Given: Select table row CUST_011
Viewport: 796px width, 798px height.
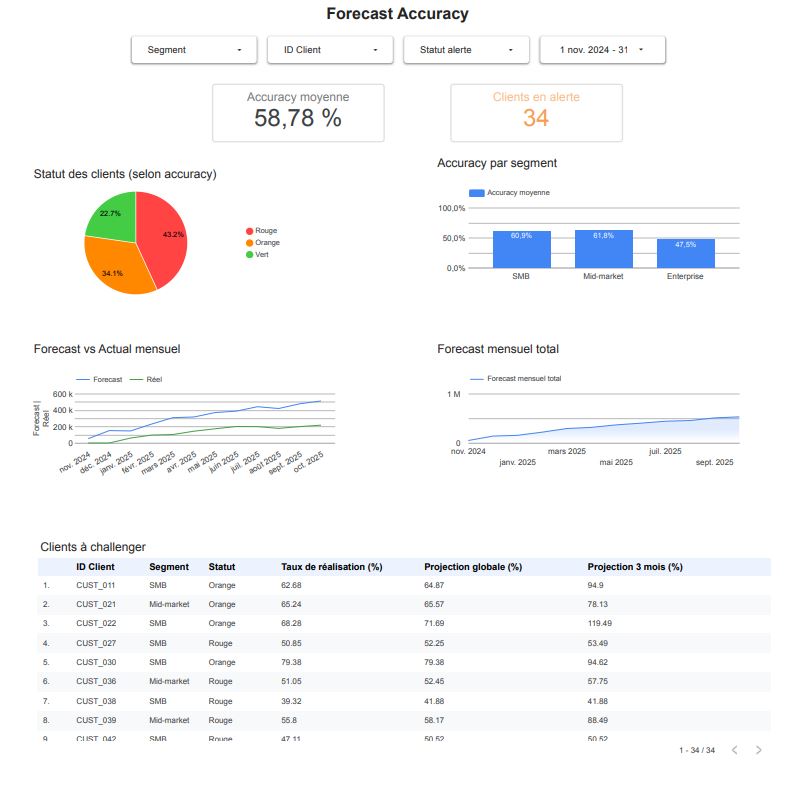Looking at the screenshot, I should click(x=404, y=586).
